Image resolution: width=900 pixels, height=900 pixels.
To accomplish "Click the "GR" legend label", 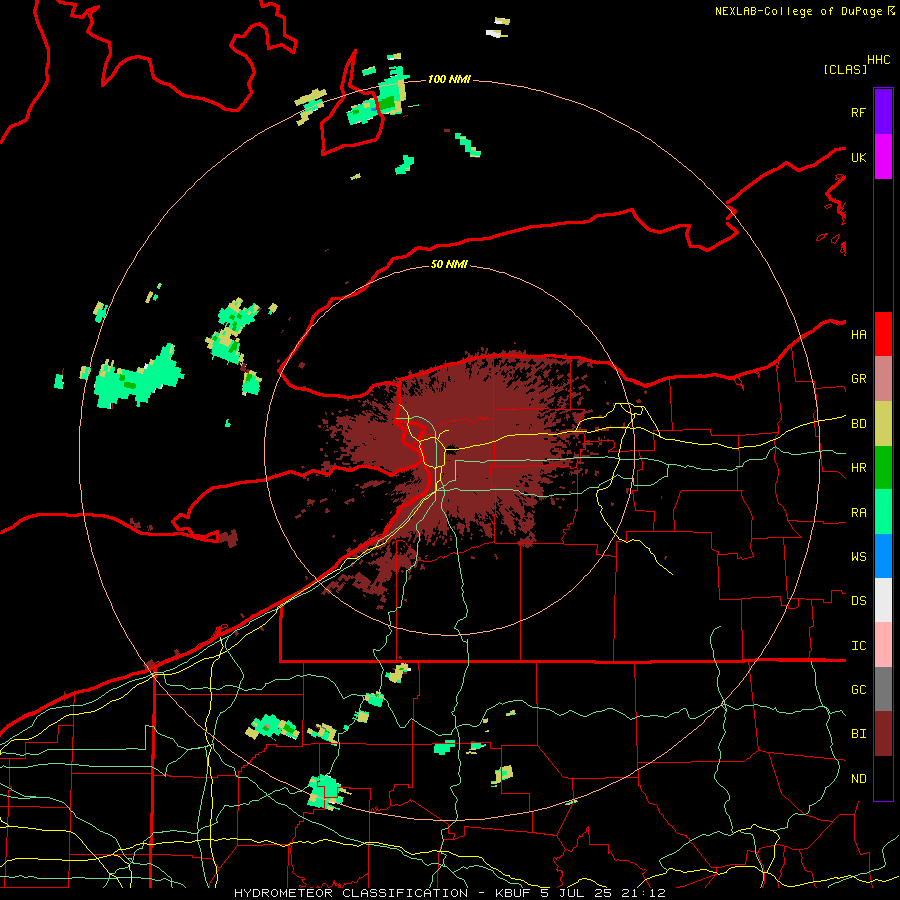I will (x=859, y=379).
